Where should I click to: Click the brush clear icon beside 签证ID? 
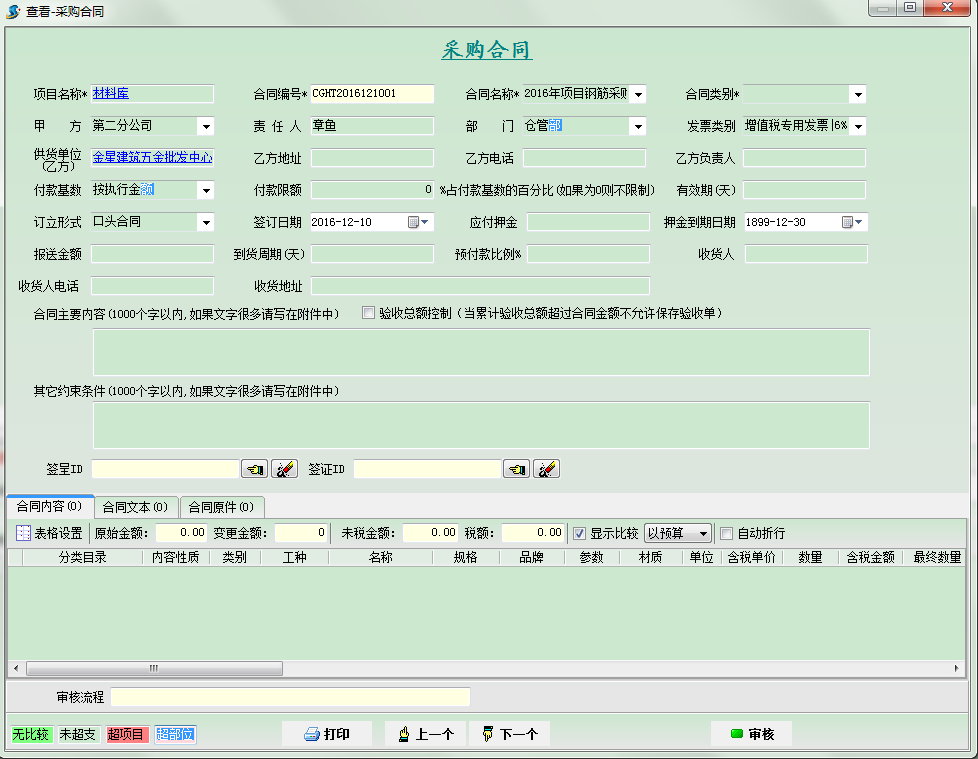point(546,469)
